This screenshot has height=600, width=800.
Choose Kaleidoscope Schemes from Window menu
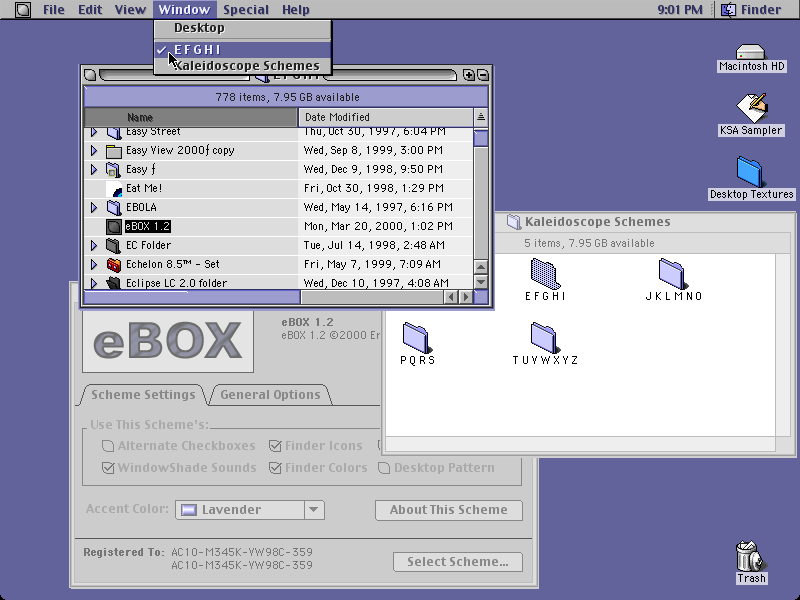243,66
